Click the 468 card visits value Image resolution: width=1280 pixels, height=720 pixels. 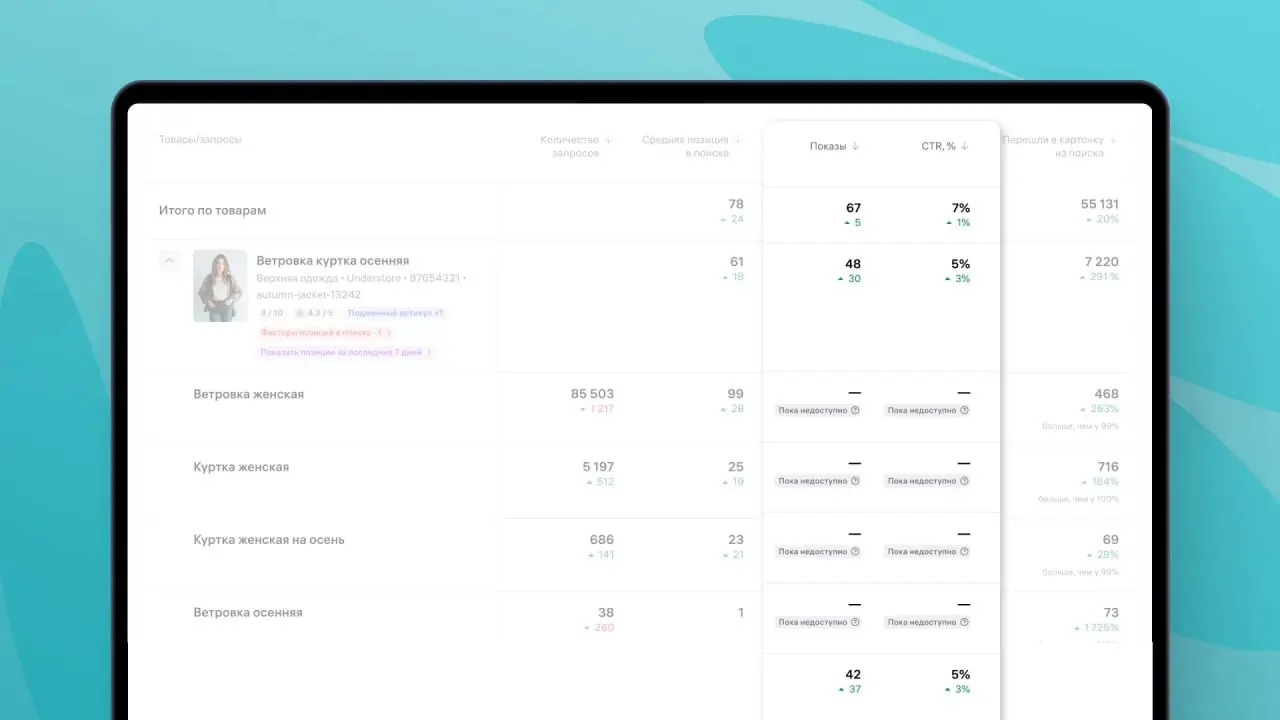1107,394
